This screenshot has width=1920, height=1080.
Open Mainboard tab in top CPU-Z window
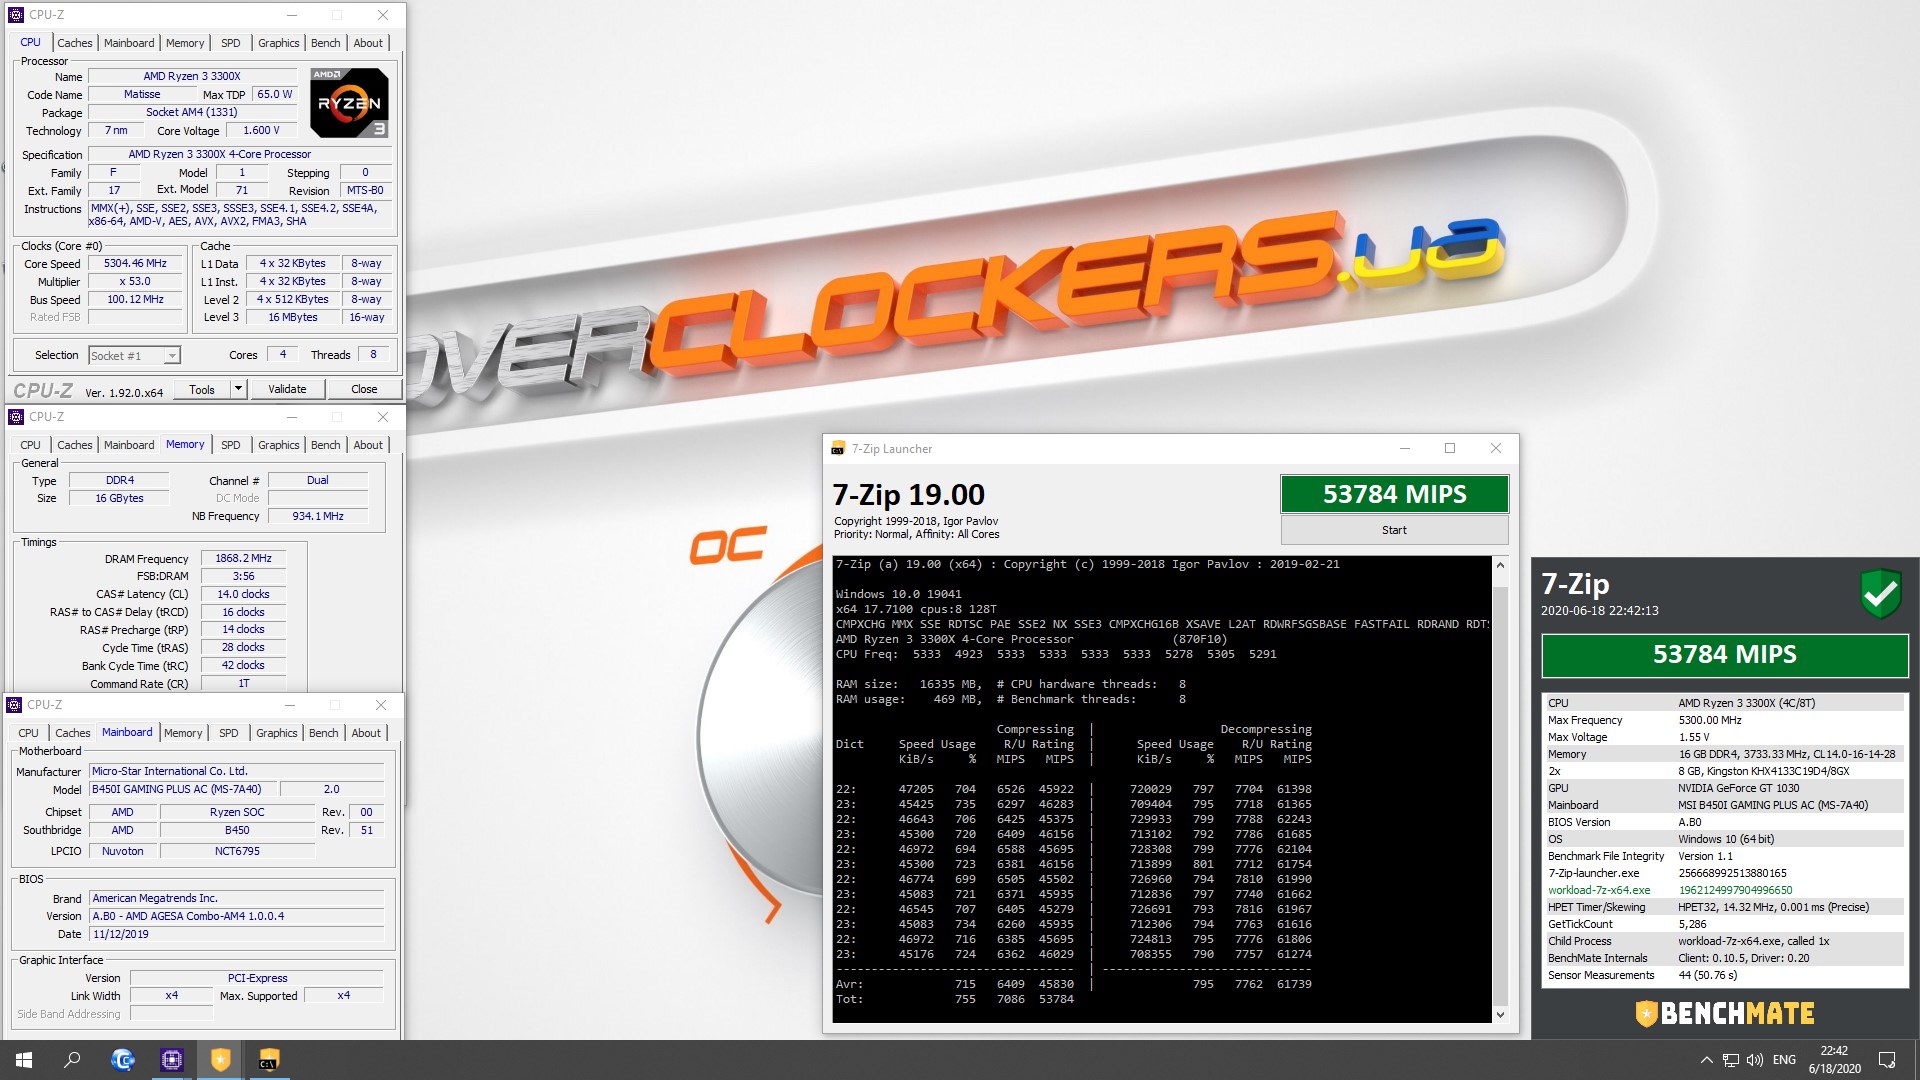pos(129,43)
